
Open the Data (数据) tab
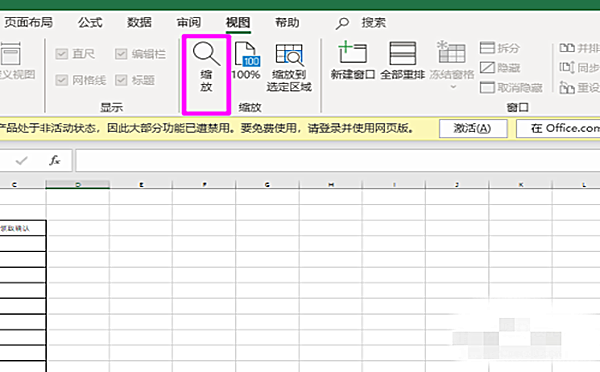[139, 23]
